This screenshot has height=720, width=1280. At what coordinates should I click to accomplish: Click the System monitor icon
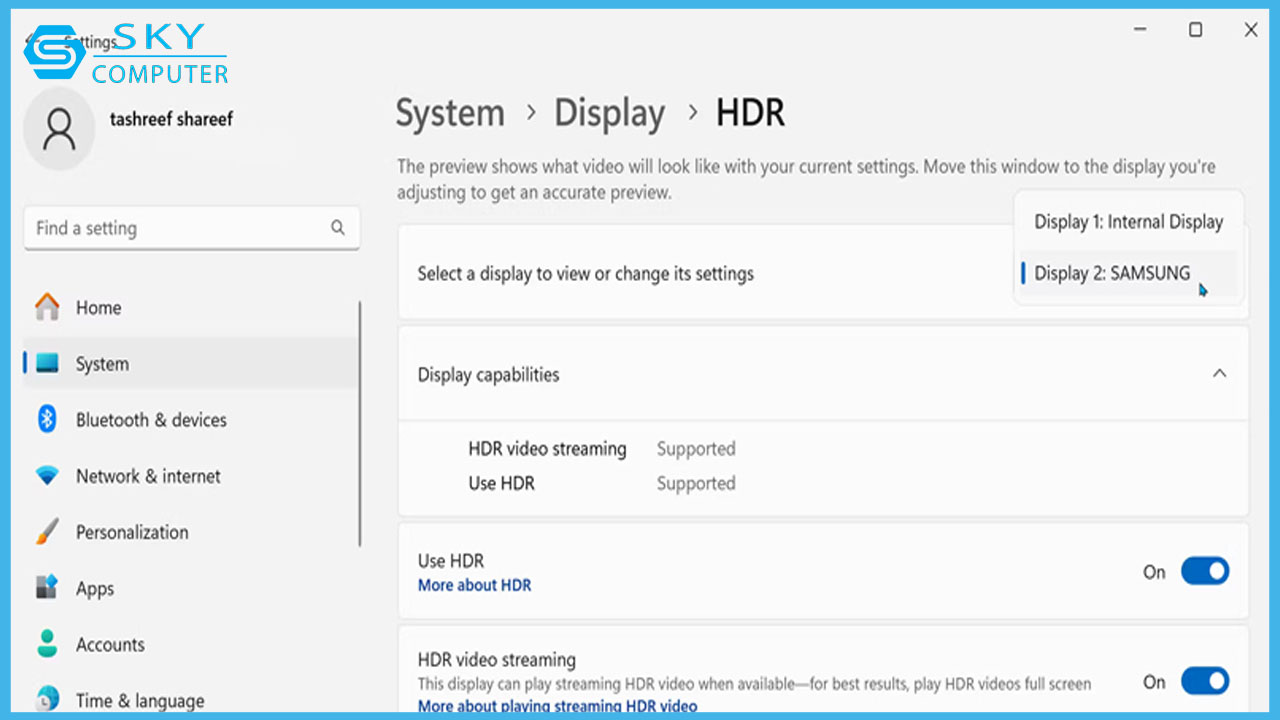pos(47,364)
